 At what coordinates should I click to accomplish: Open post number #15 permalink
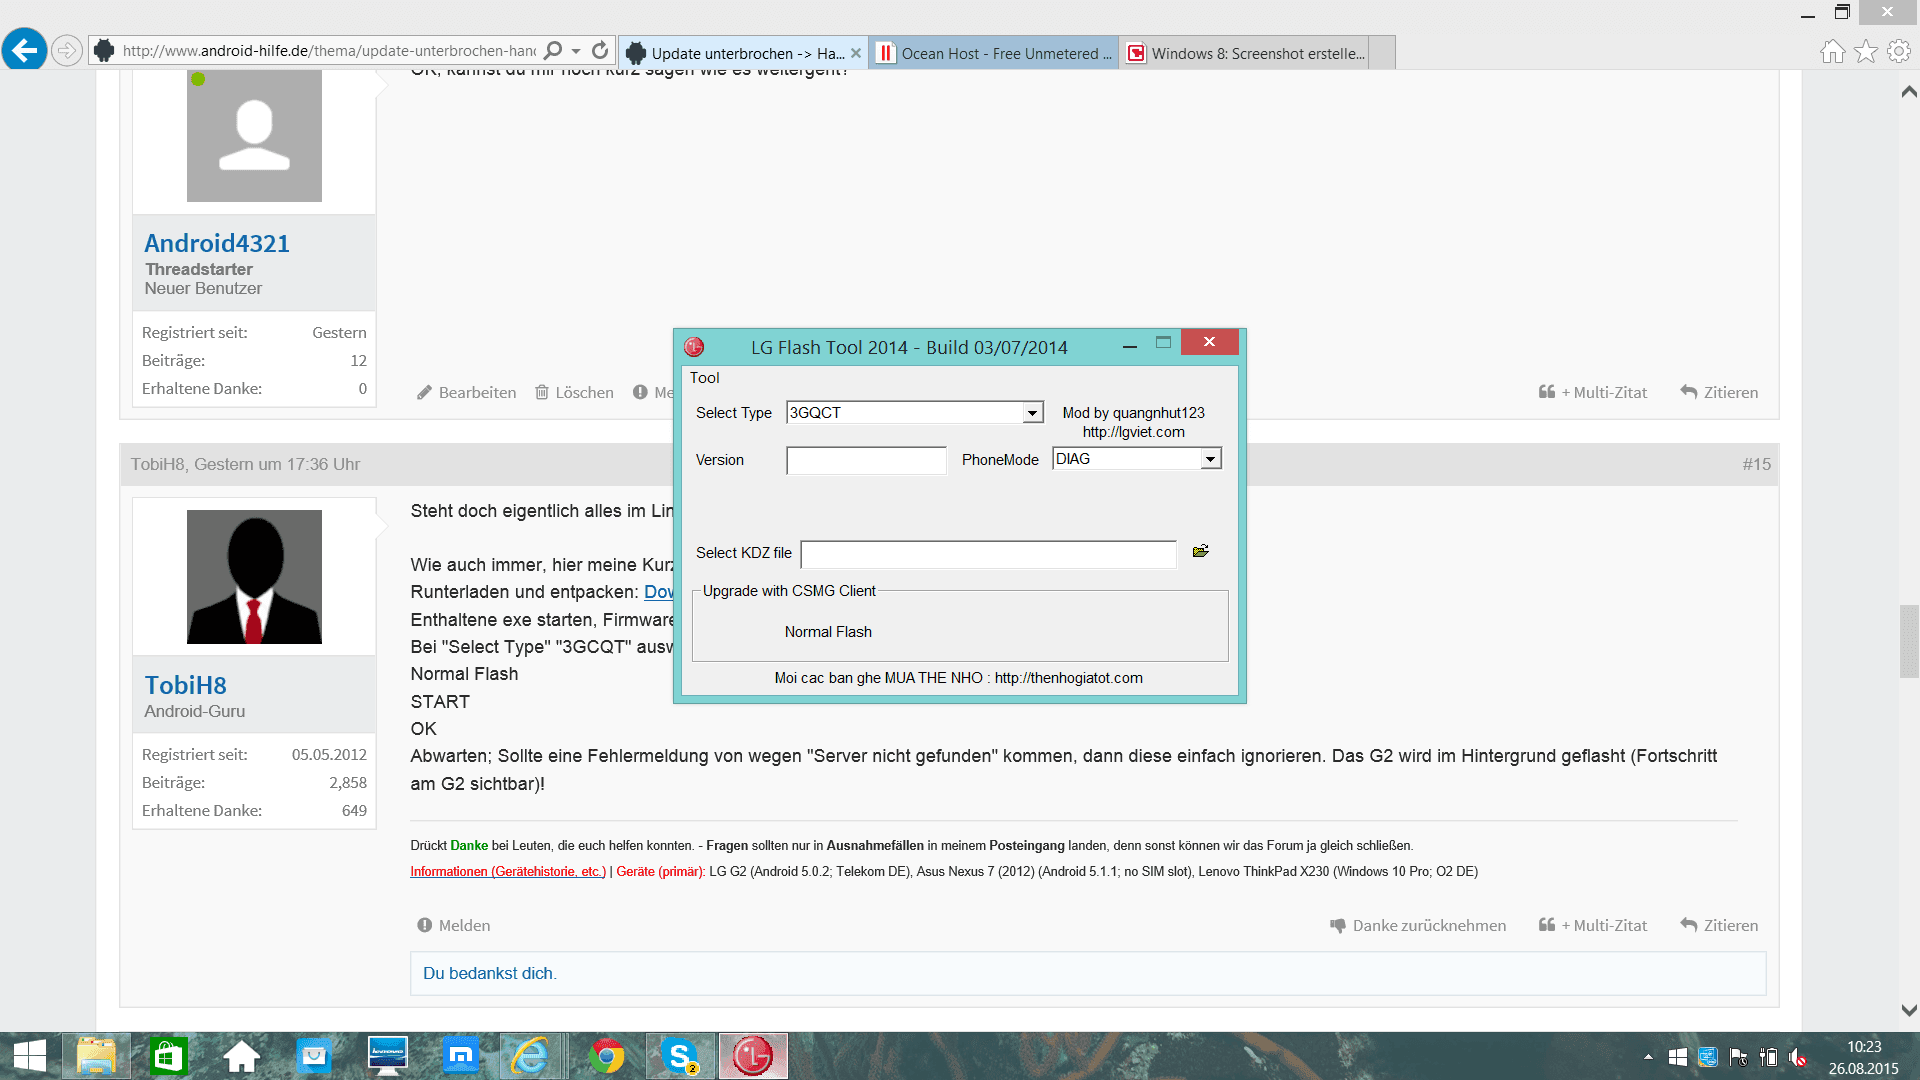(x=1756, y=464)
